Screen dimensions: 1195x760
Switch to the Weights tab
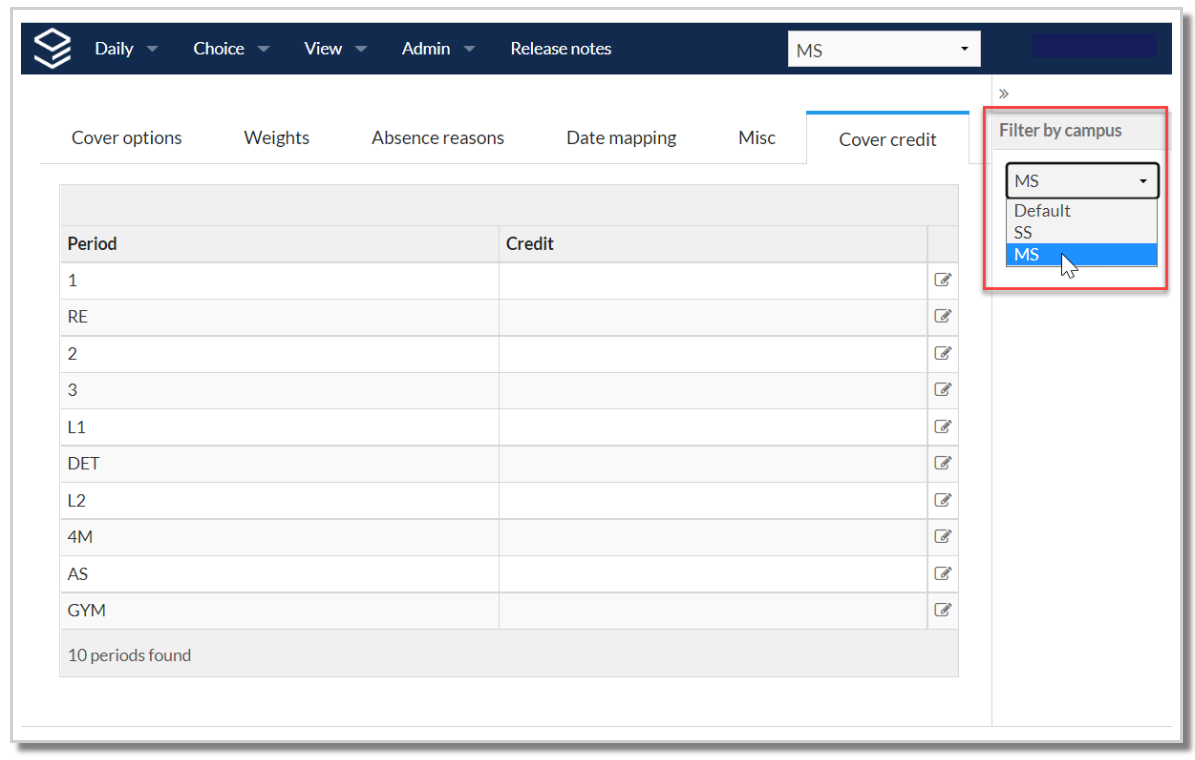[277, 138]
